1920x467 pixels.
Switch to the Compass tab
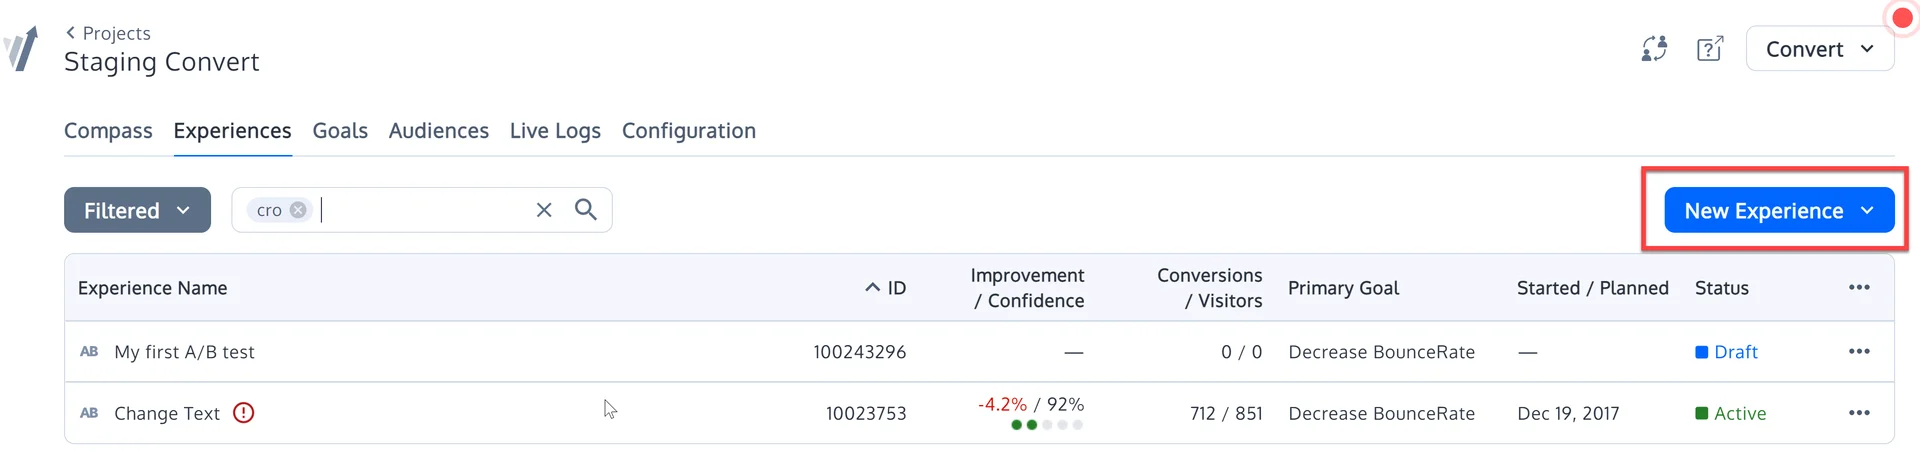click(108, 131)
